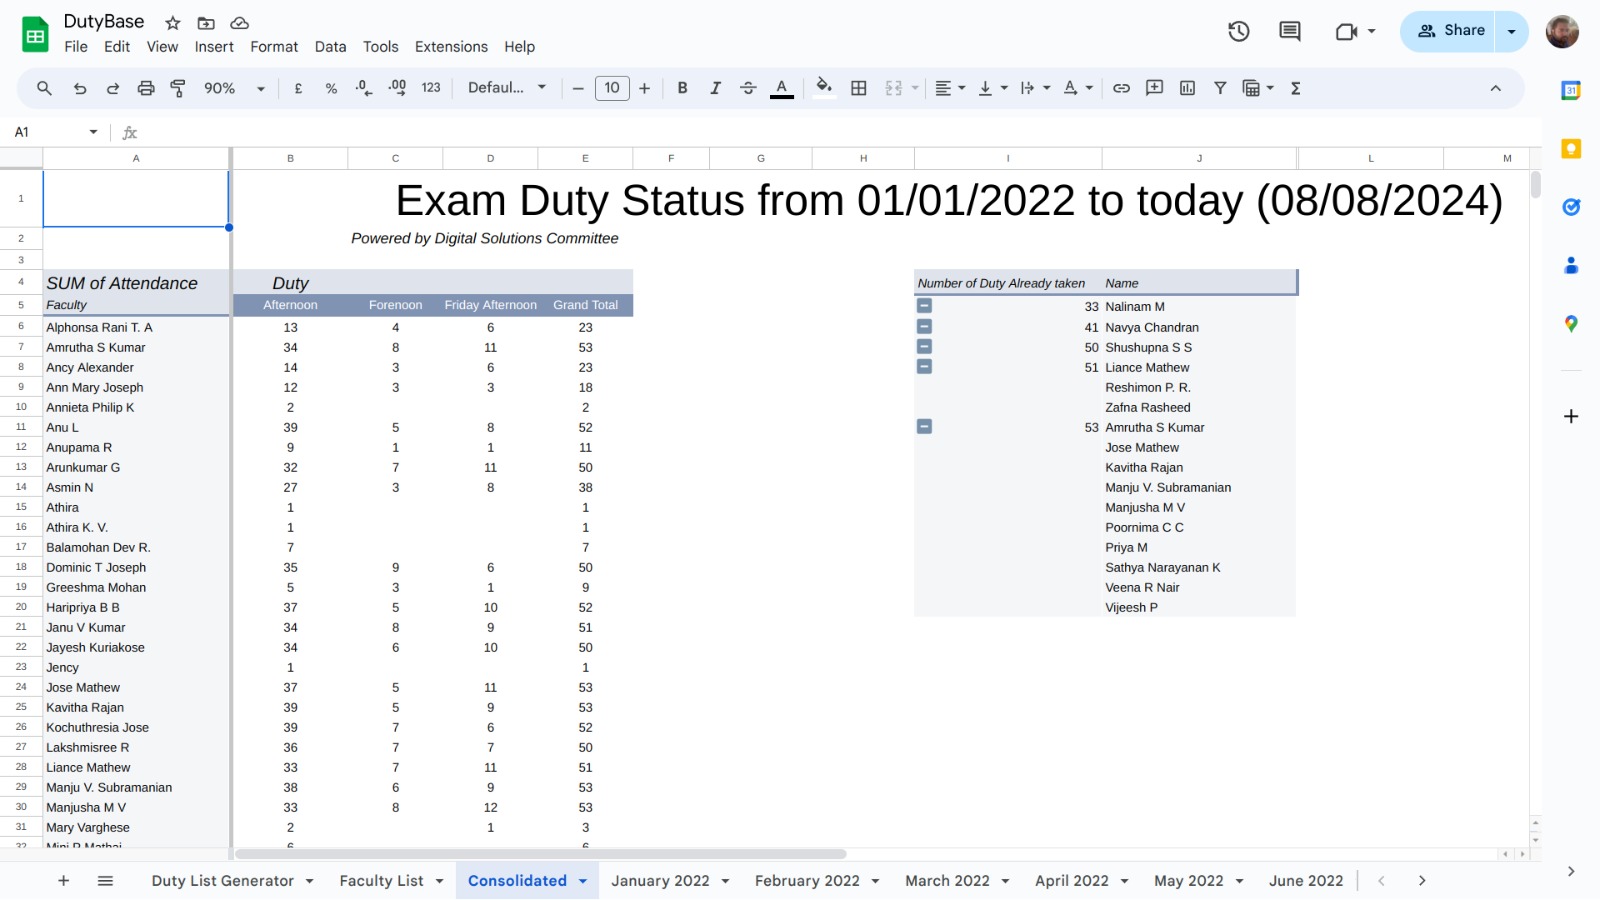Click the create filter funnel icon
The image size is (1600, 900).
pos(1220,88)
